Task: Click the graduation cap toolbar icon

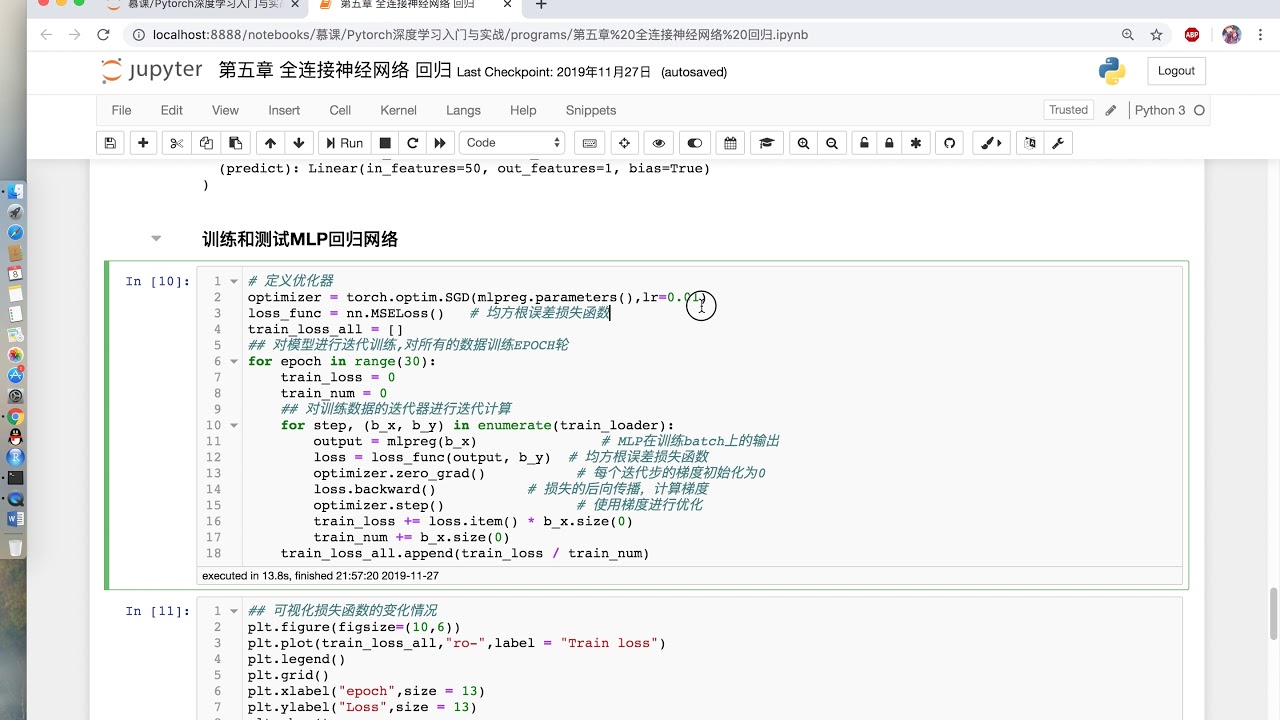Action: [x=767, y=143]
